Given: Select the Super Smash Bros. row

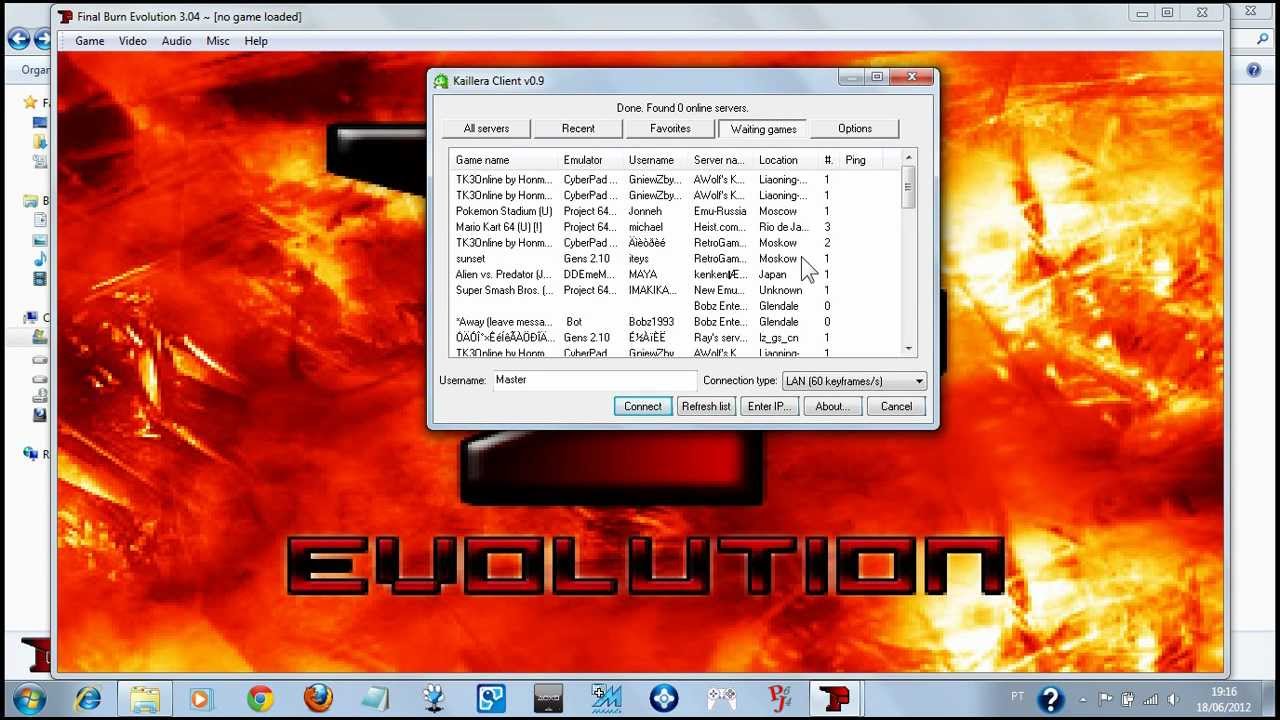Looking at the screenshot, I should 676,290.
